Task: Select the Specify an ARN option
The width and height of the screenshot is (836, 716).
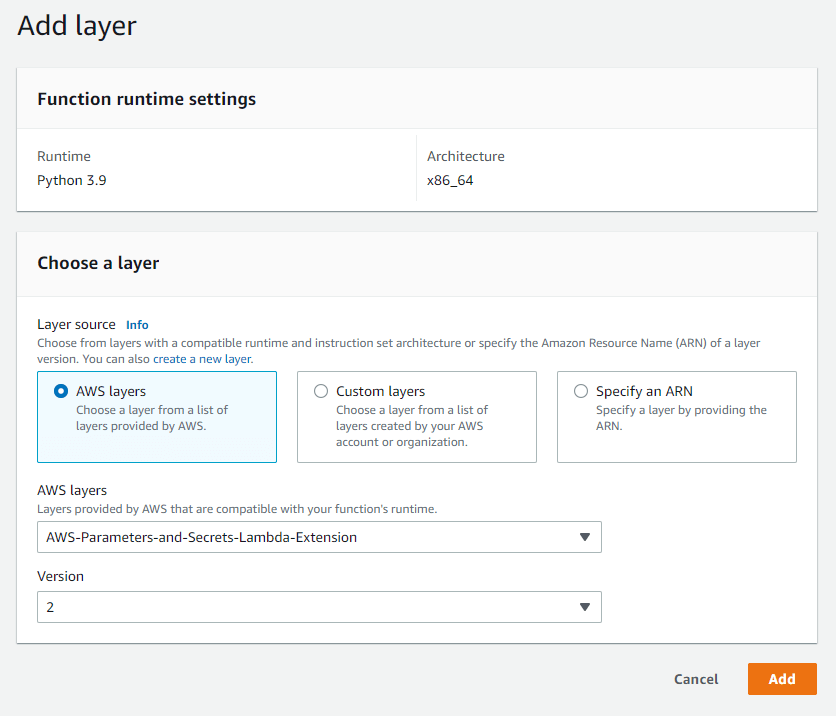Action: pyautogui.click(x=581, y=391)
